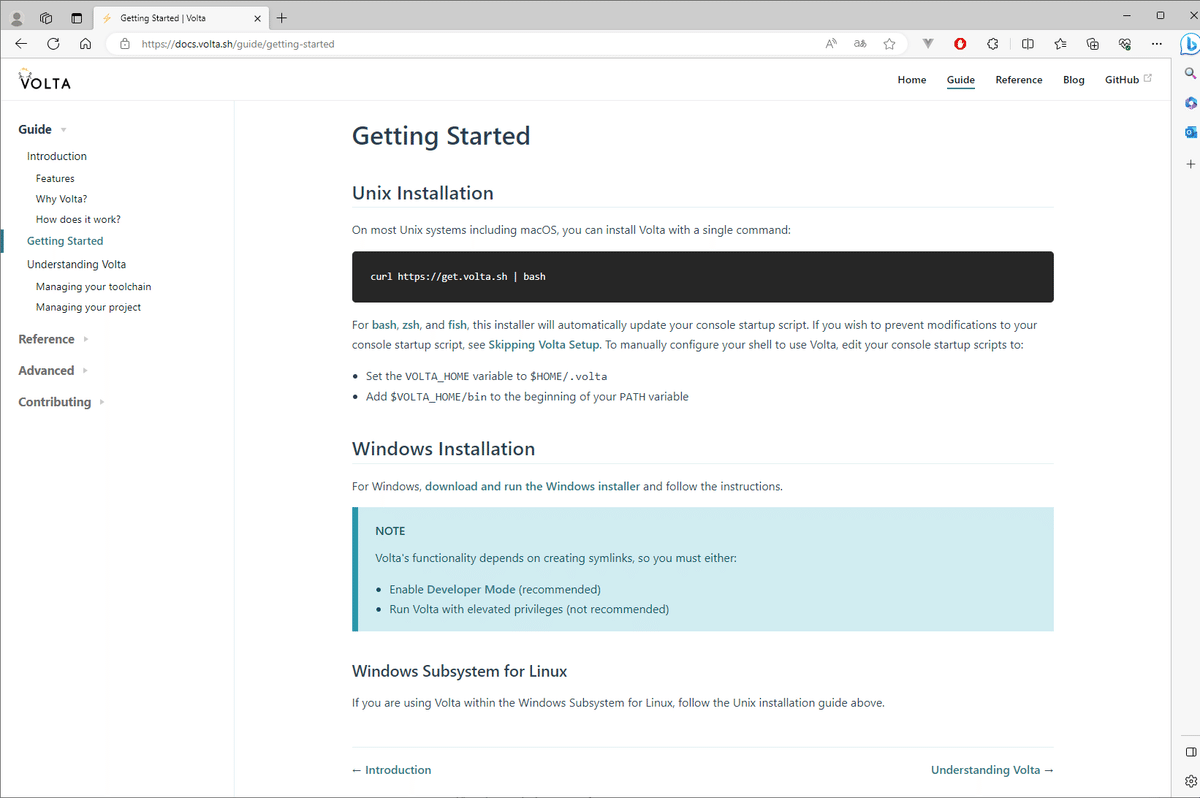
Task: Open the split screen view
Action: tap(1028, 43)
